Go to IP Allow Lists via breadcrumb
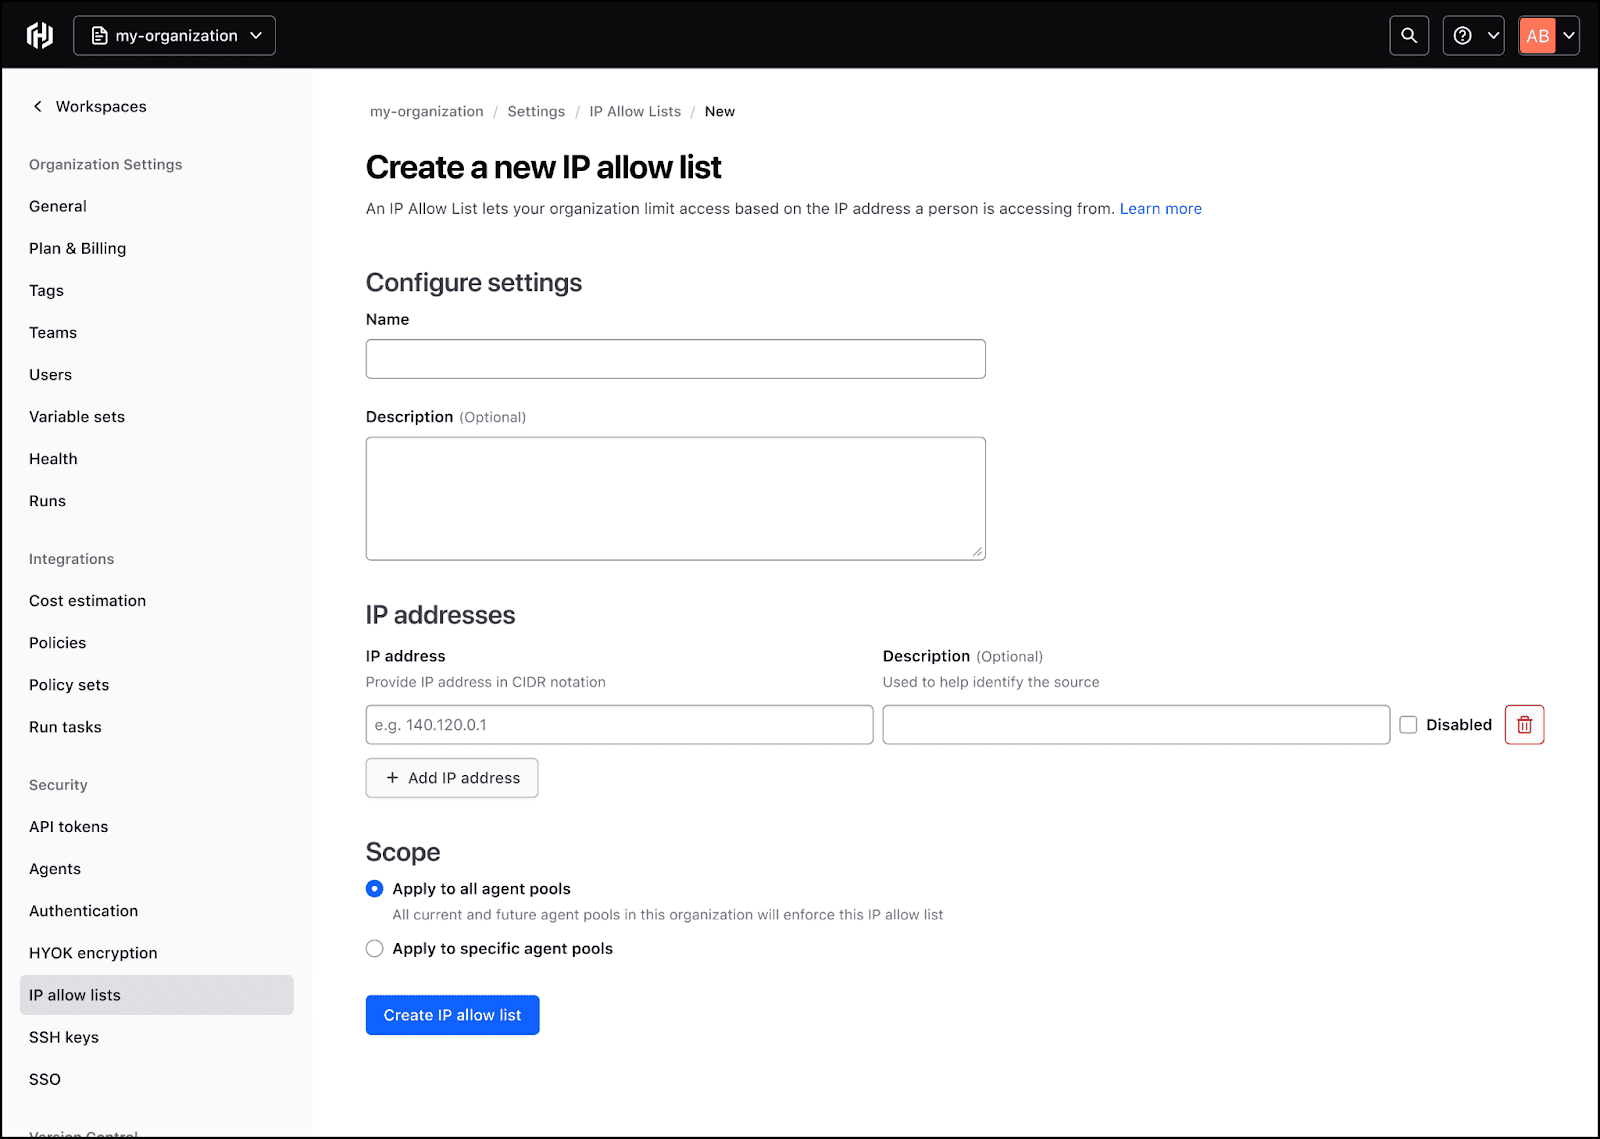The image size is (1600, 1139). tap(634, 111)
